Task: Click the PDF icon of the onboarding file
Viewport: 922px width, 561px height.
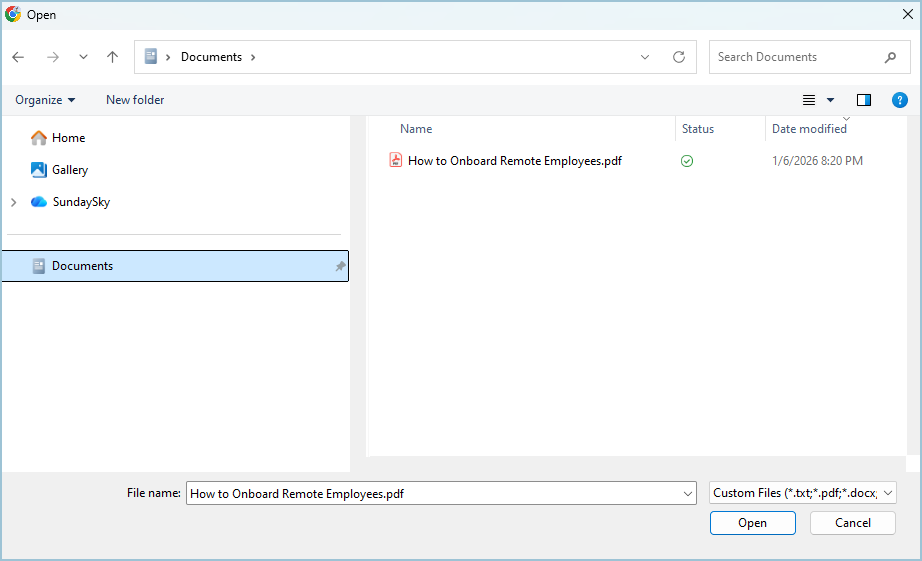Action: tap(396, 160)
